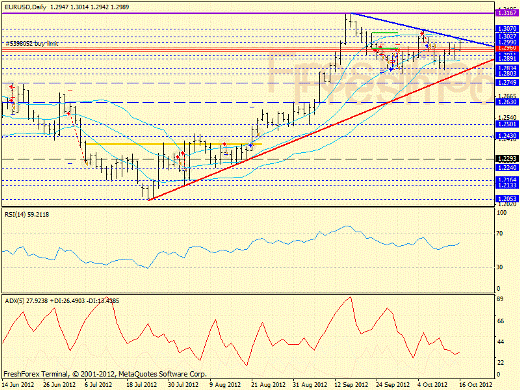
Task: Click the FreshForex Terminal copyright text
Action: click(105, 374)
